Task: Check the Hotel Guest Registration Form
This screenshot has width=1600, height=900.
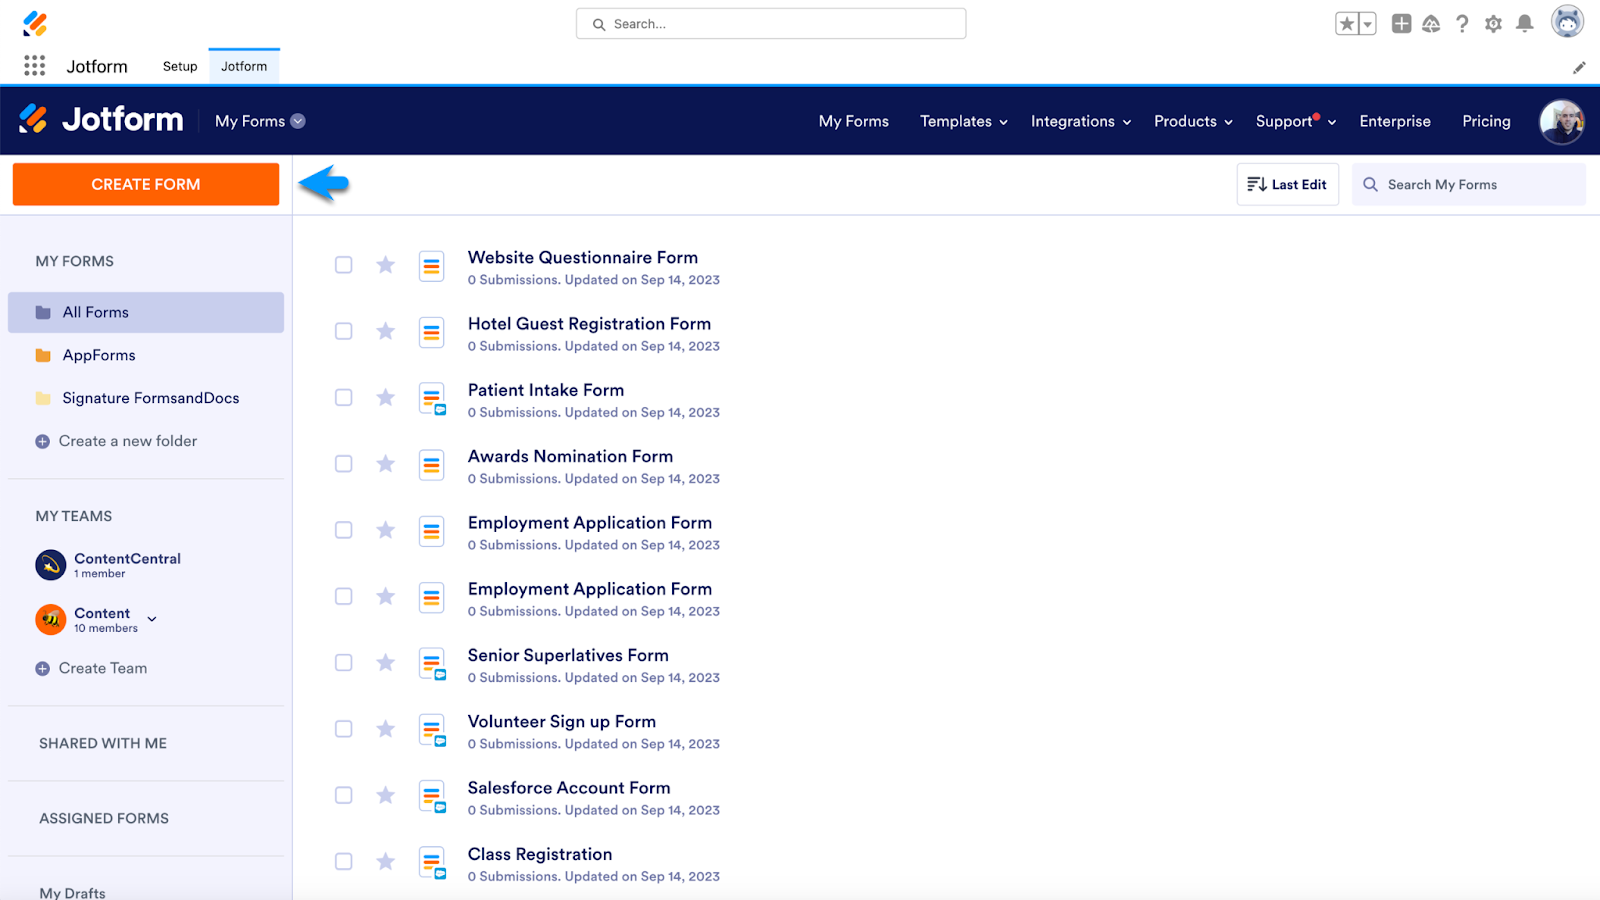Action: pyautogui.click(x=343, y=331)
